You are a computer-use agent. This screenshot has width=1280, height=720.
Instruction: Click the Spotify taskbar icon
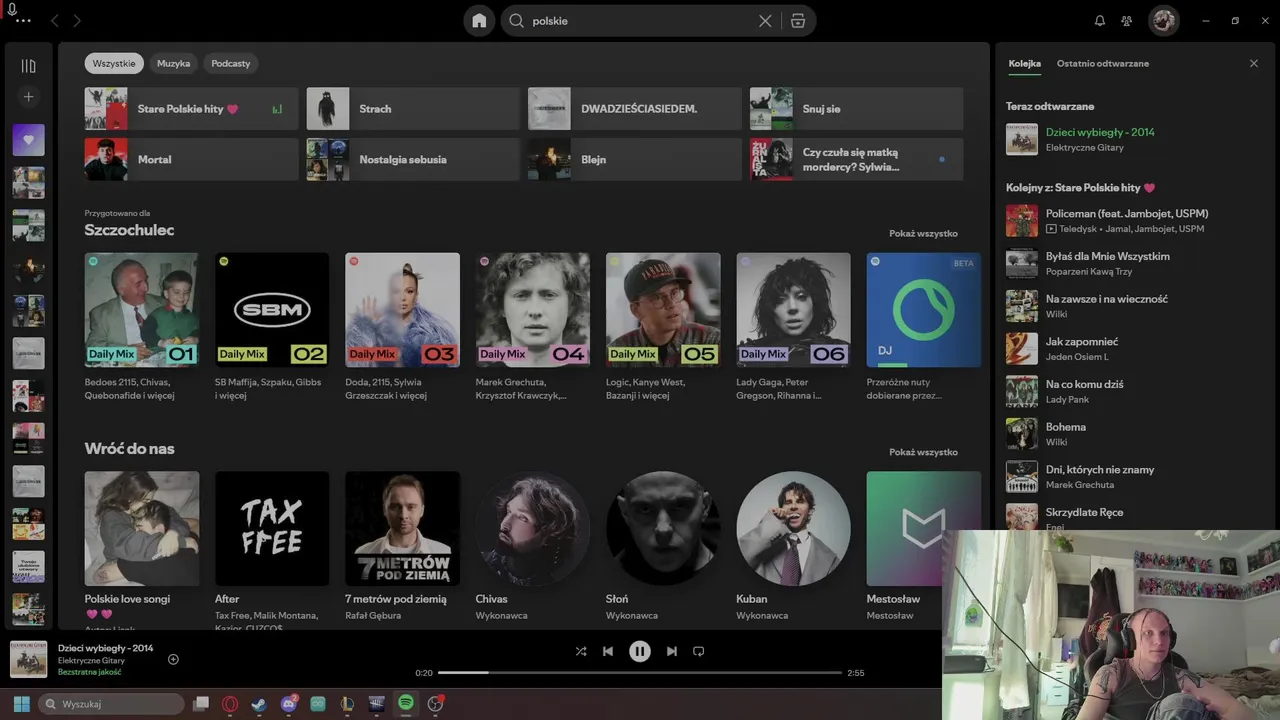point(406,704)
